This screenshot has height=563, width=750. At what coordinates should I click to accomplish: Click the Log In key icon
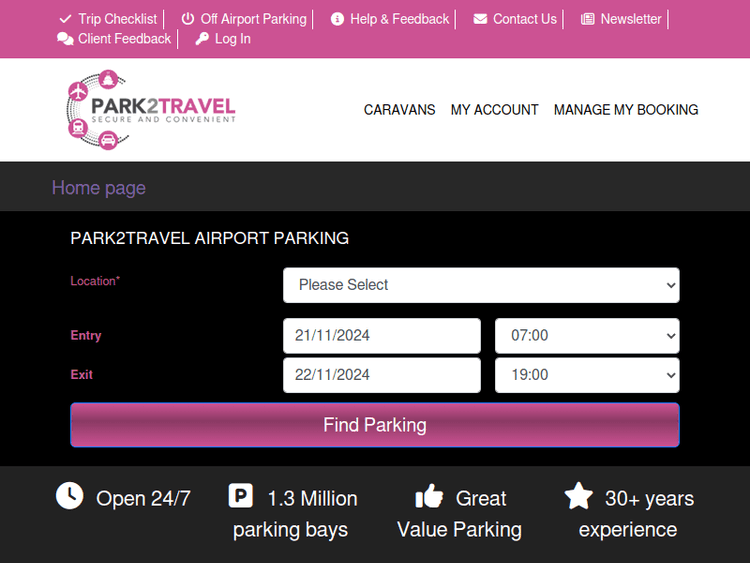click(x=202, y=39)
